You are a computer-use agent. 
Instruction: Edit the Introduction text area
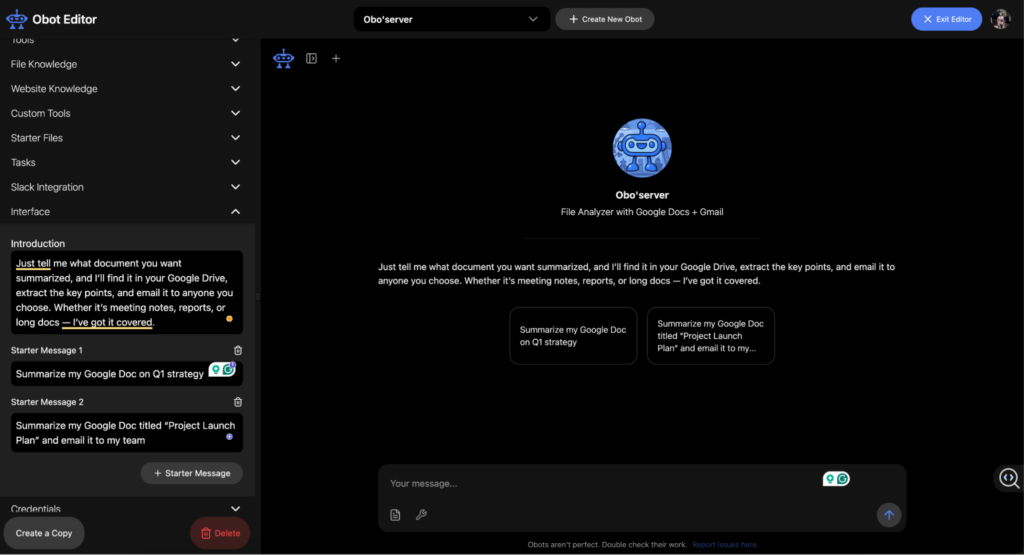[x=127, y=293]
